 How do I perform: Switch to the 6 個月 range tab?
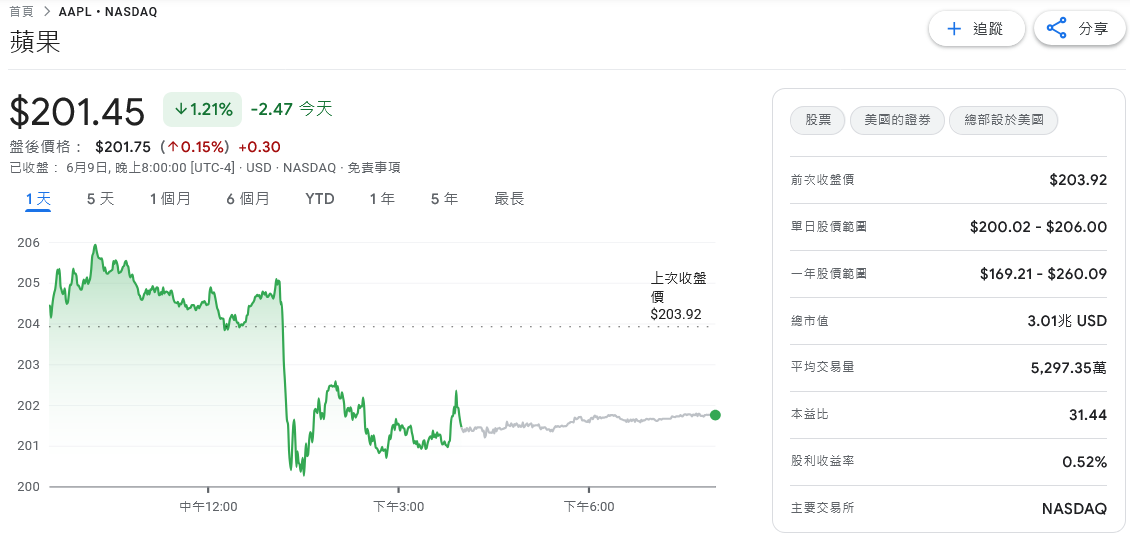(248, 199)
